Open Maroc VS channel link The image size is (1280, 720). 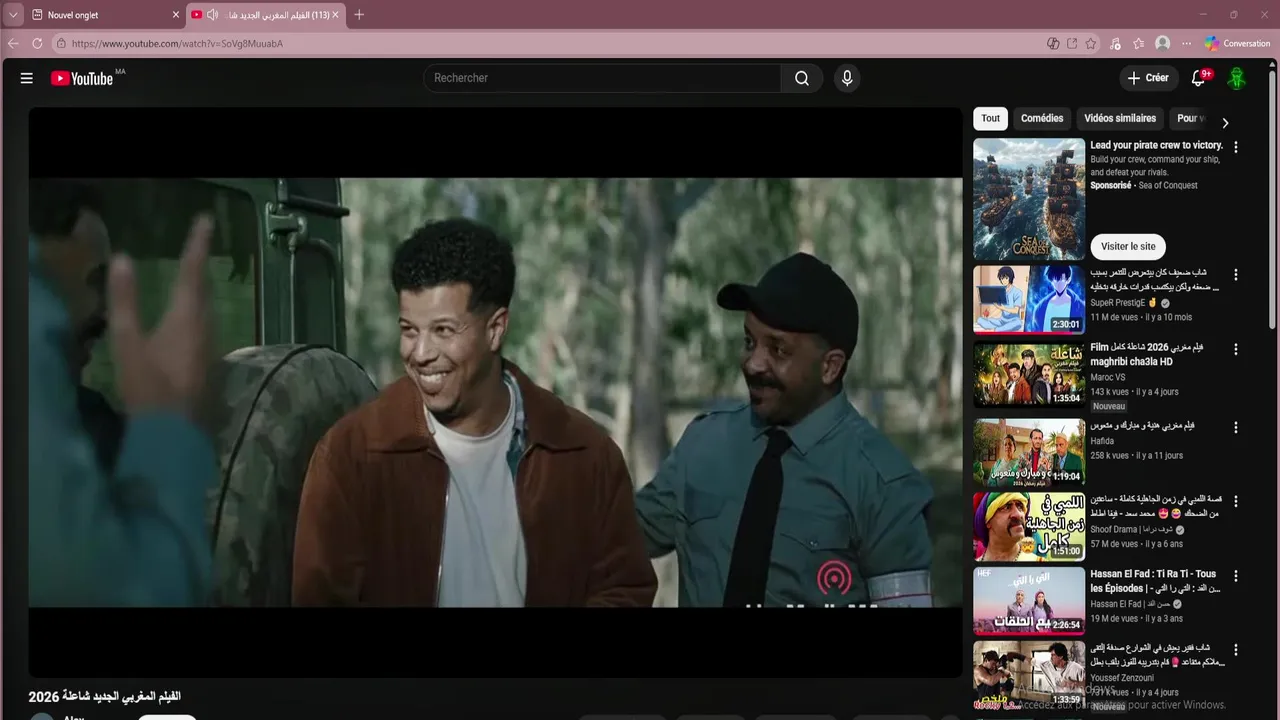point(1107,377)
